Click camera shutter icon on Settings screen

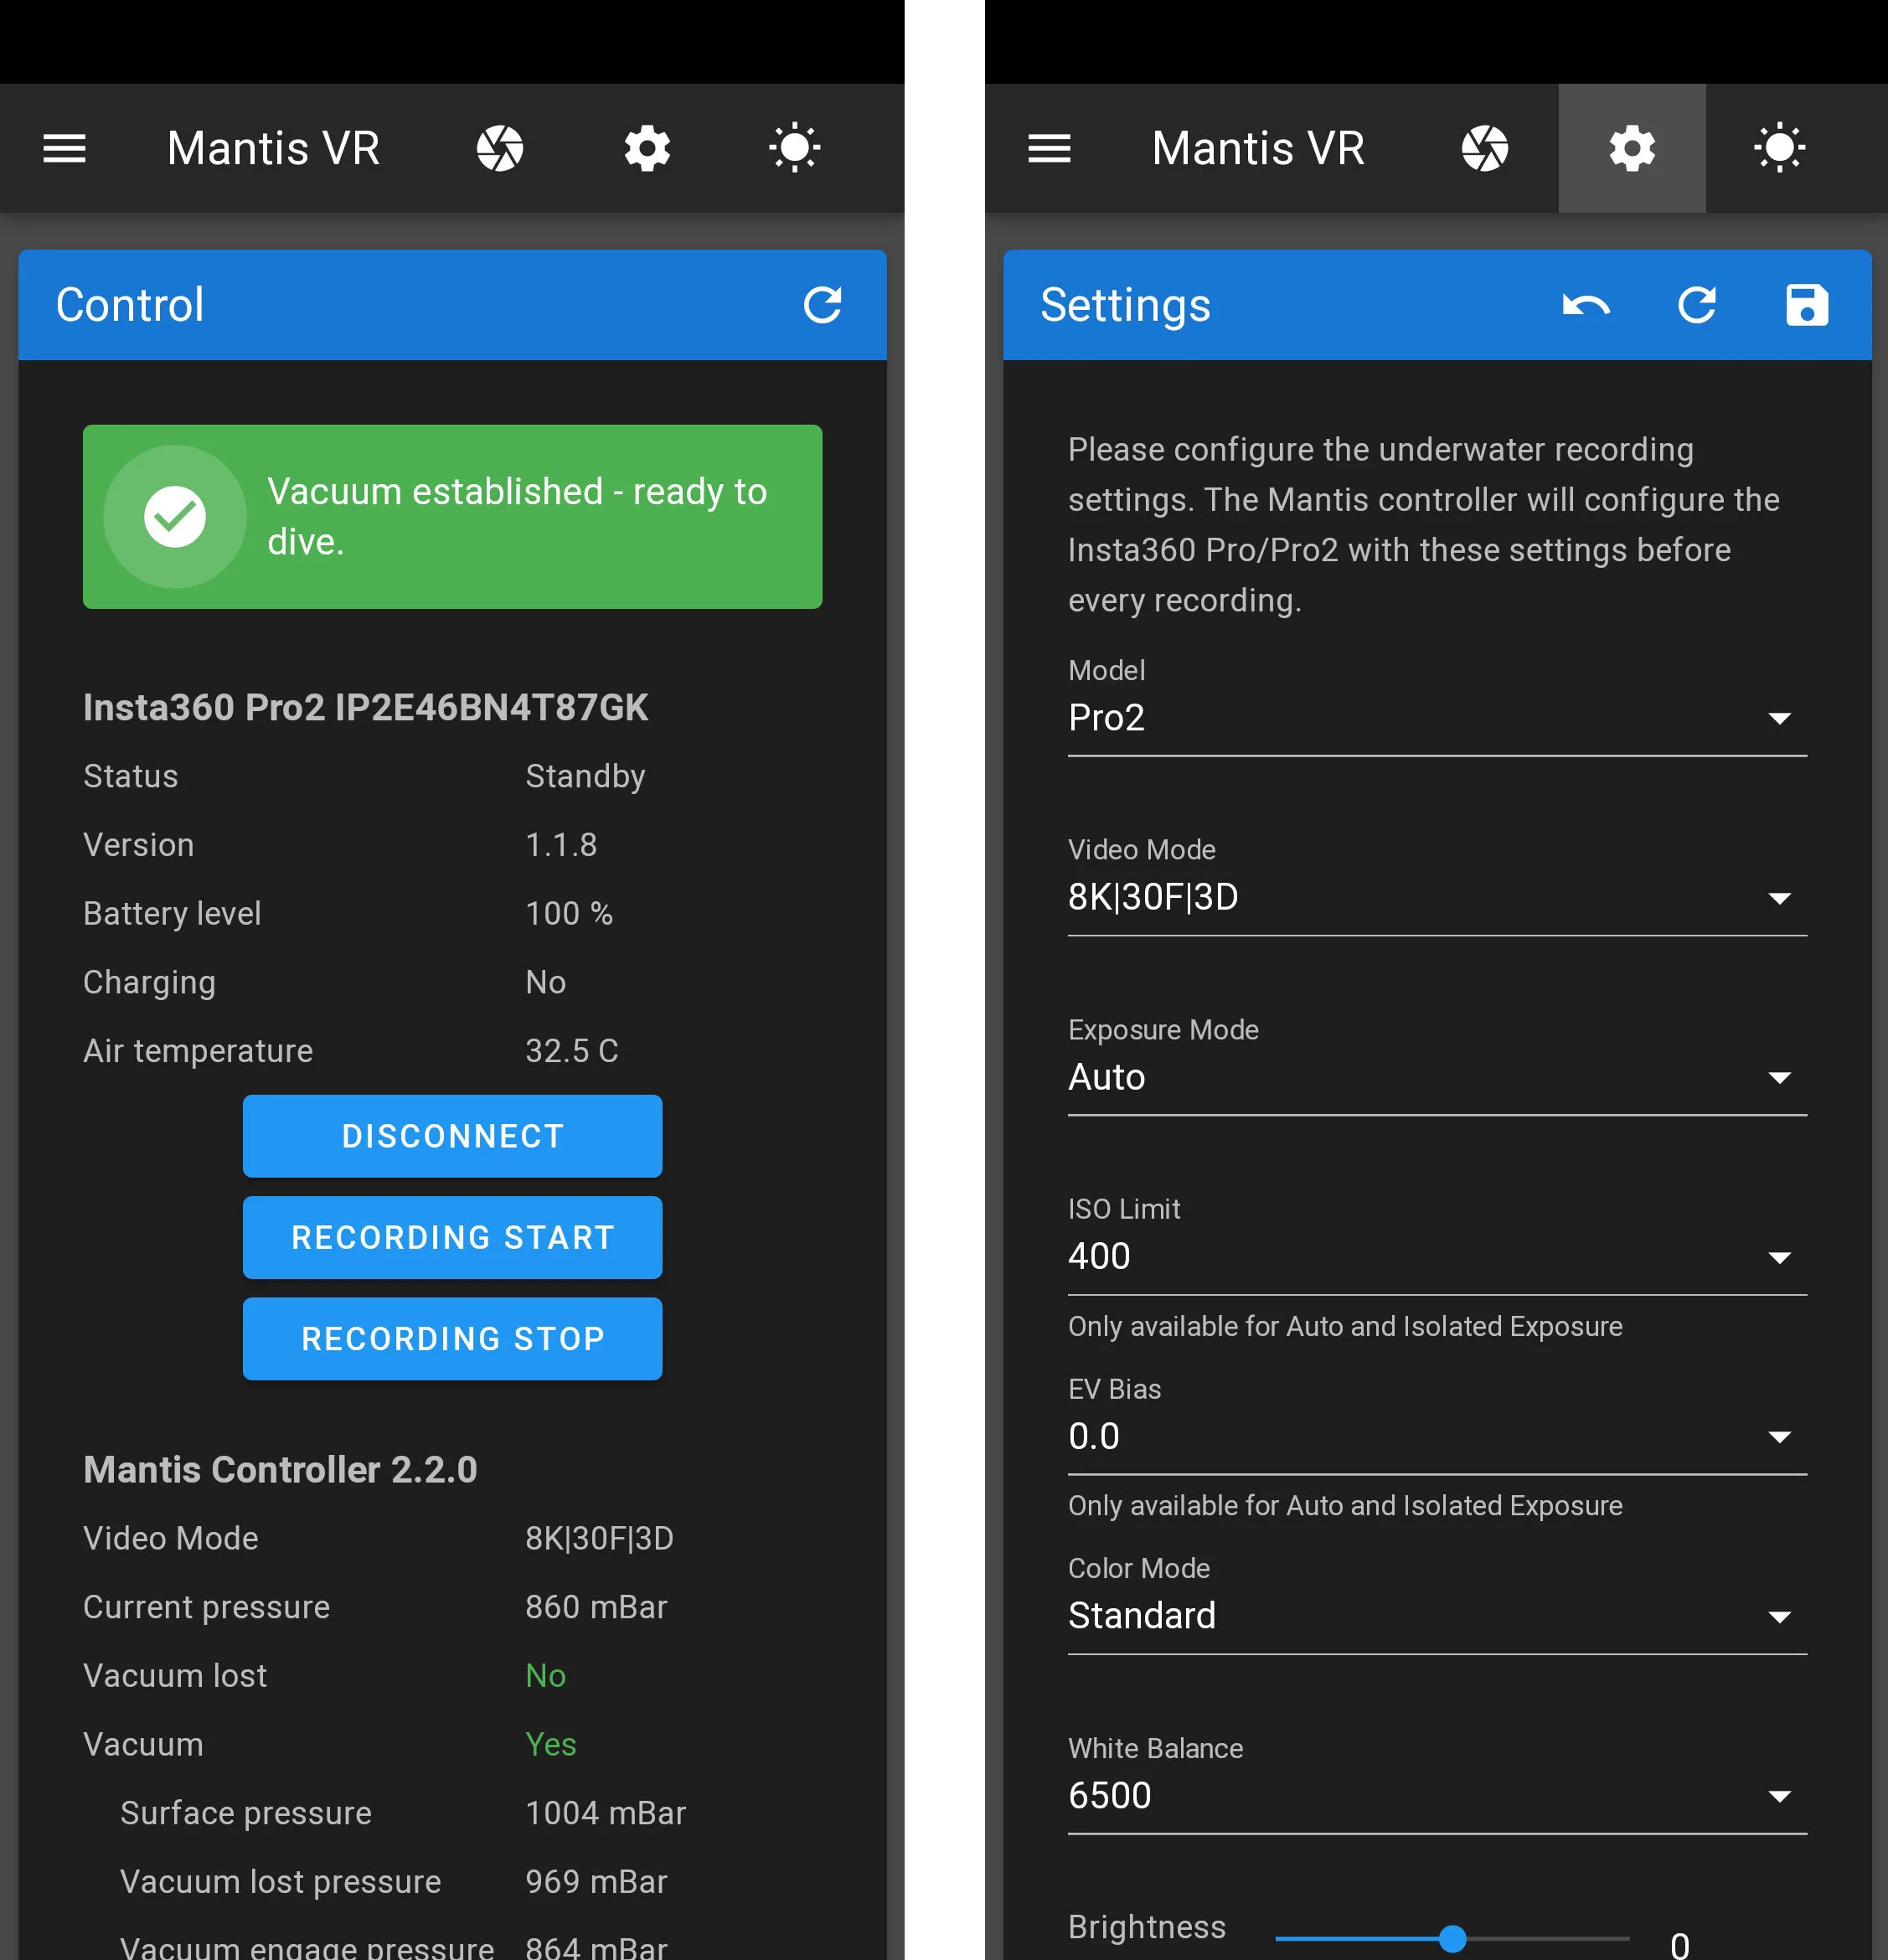pos(1484,148)
